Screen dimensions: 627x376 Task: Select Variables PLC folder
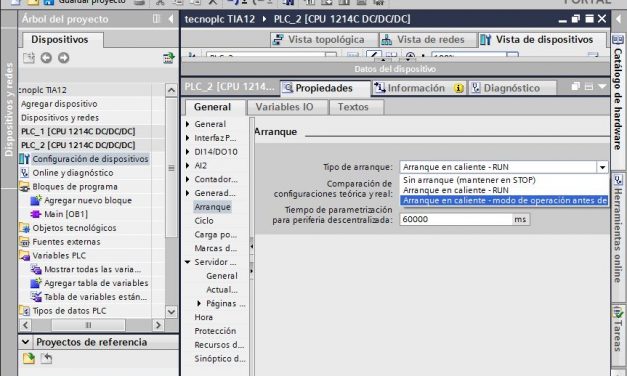[x=59, y=256]
